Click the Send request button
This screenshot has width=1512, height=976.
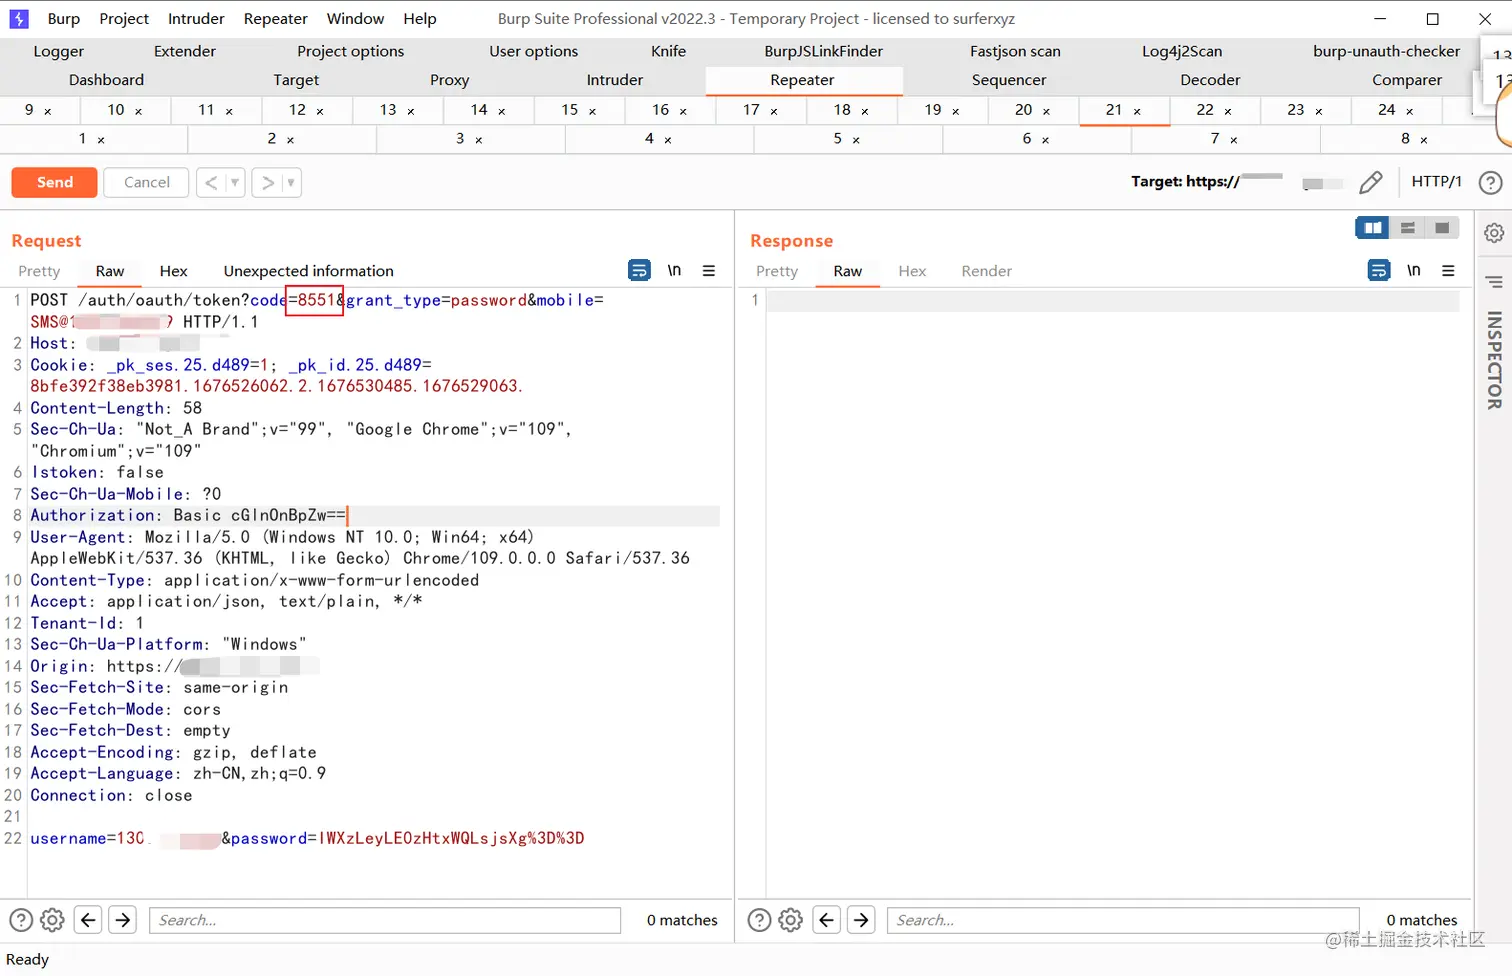(x=54, y=182)
